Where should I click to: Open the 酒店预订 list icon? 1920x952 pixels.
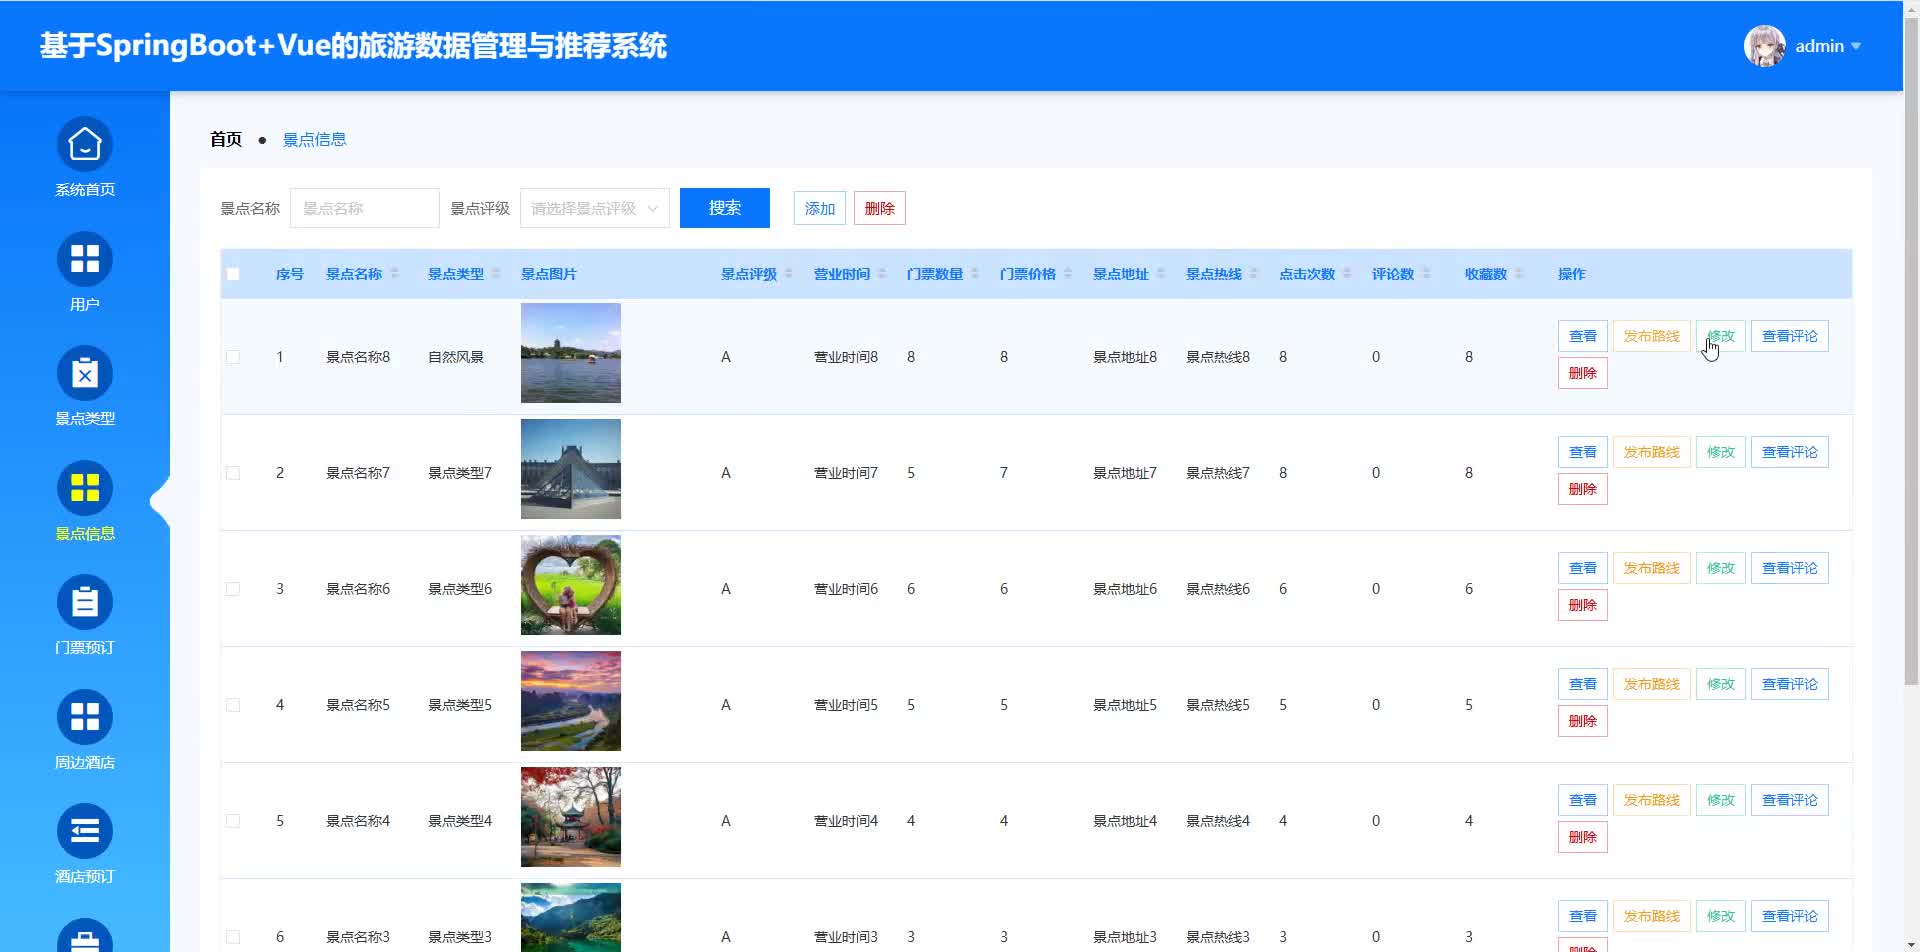click(x=85, y=832)
